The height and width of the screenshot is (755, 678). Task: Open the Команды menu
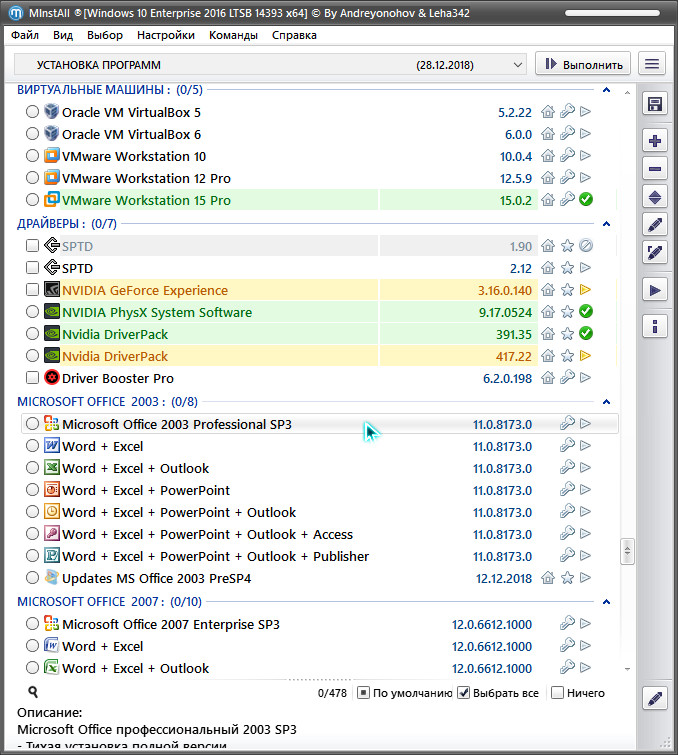coord(233,35)
